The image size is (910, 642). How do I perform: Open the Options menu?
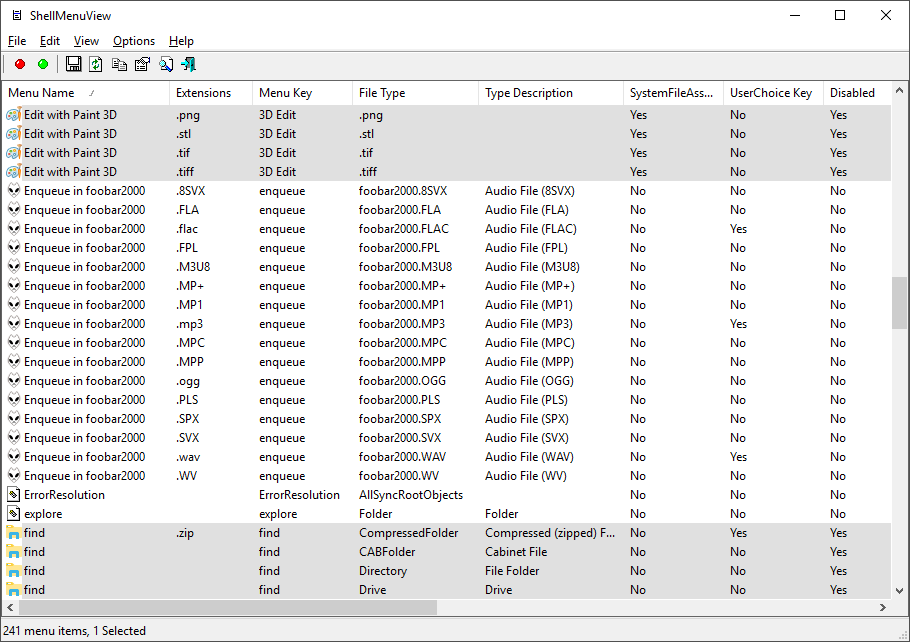(134, 41)
